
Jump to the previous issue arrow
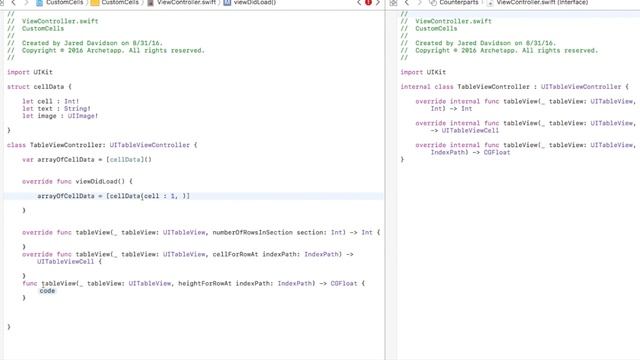(x=359, y=2)
